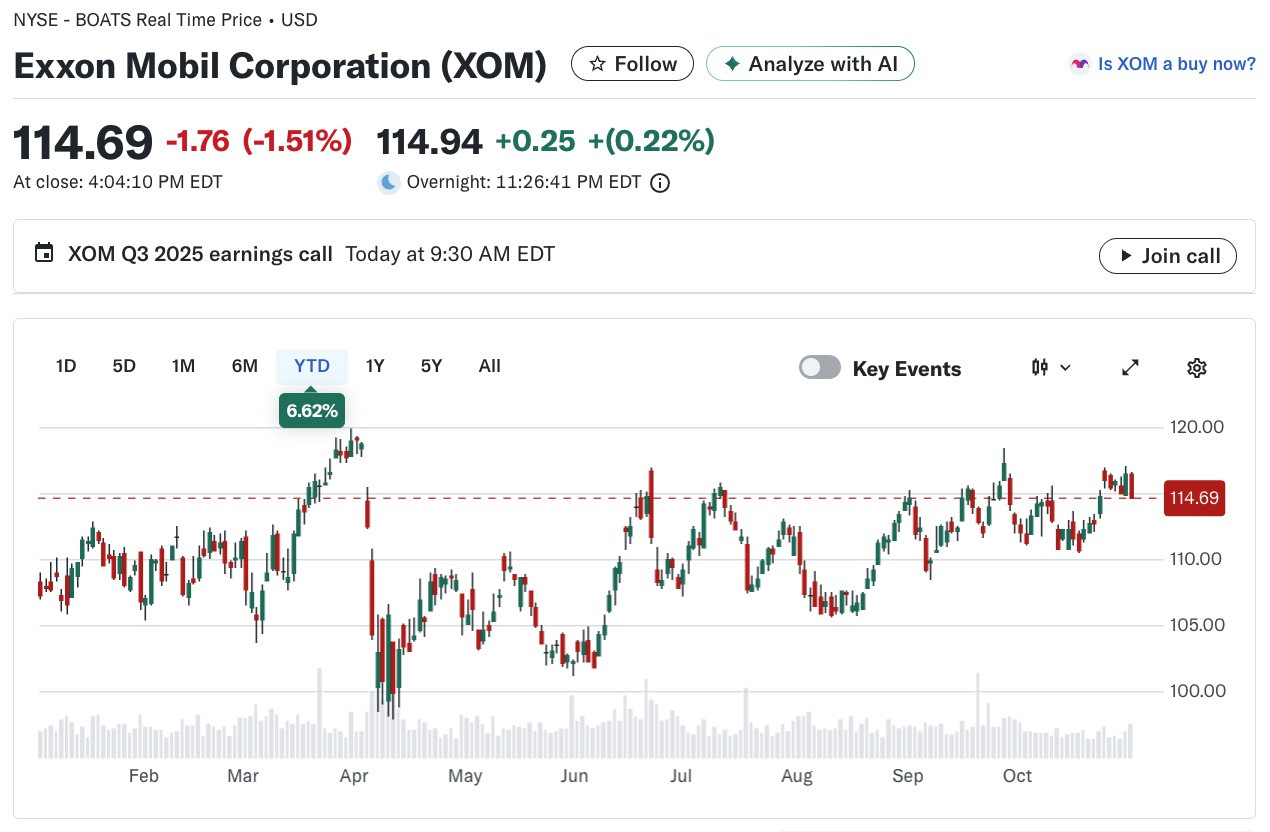The image size is (1270, 832).
Task: Click the overnight moon icon
Action: pyautogui.click(x=388, y=183)
